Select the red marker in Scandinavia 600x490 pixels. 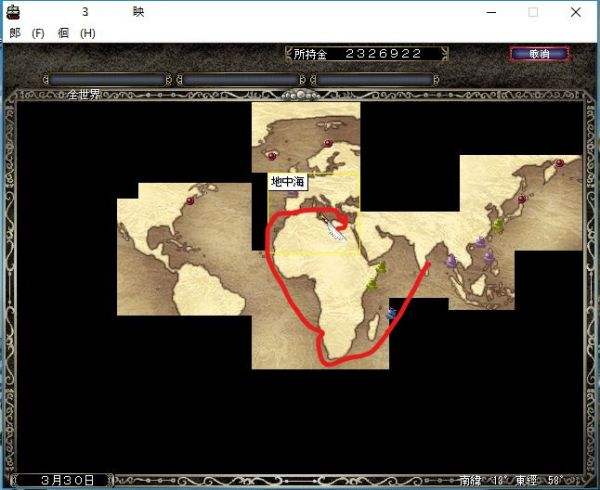point(327,143)
